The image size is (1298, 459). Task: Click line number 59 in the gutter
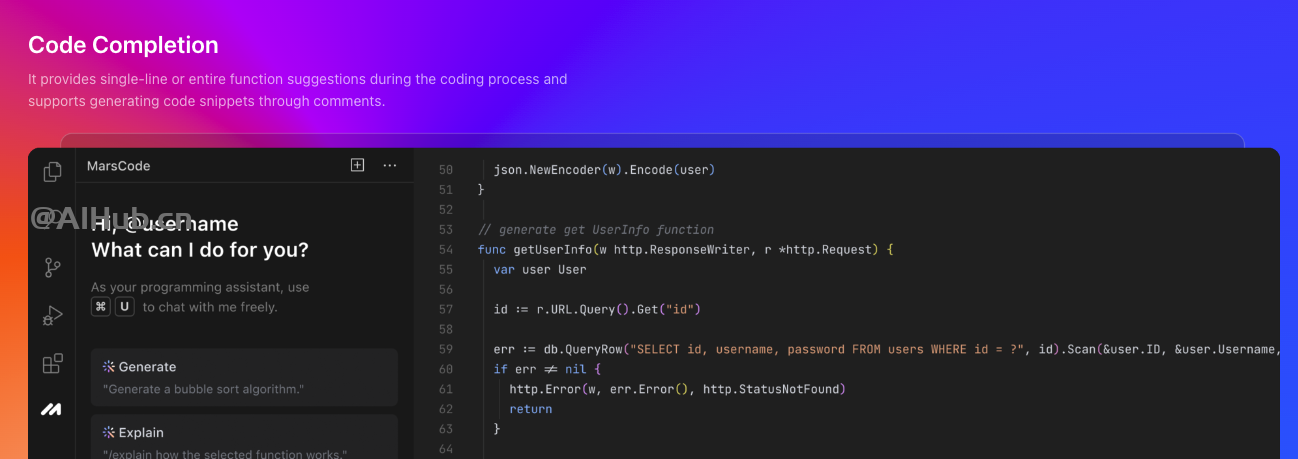point(446,349)
